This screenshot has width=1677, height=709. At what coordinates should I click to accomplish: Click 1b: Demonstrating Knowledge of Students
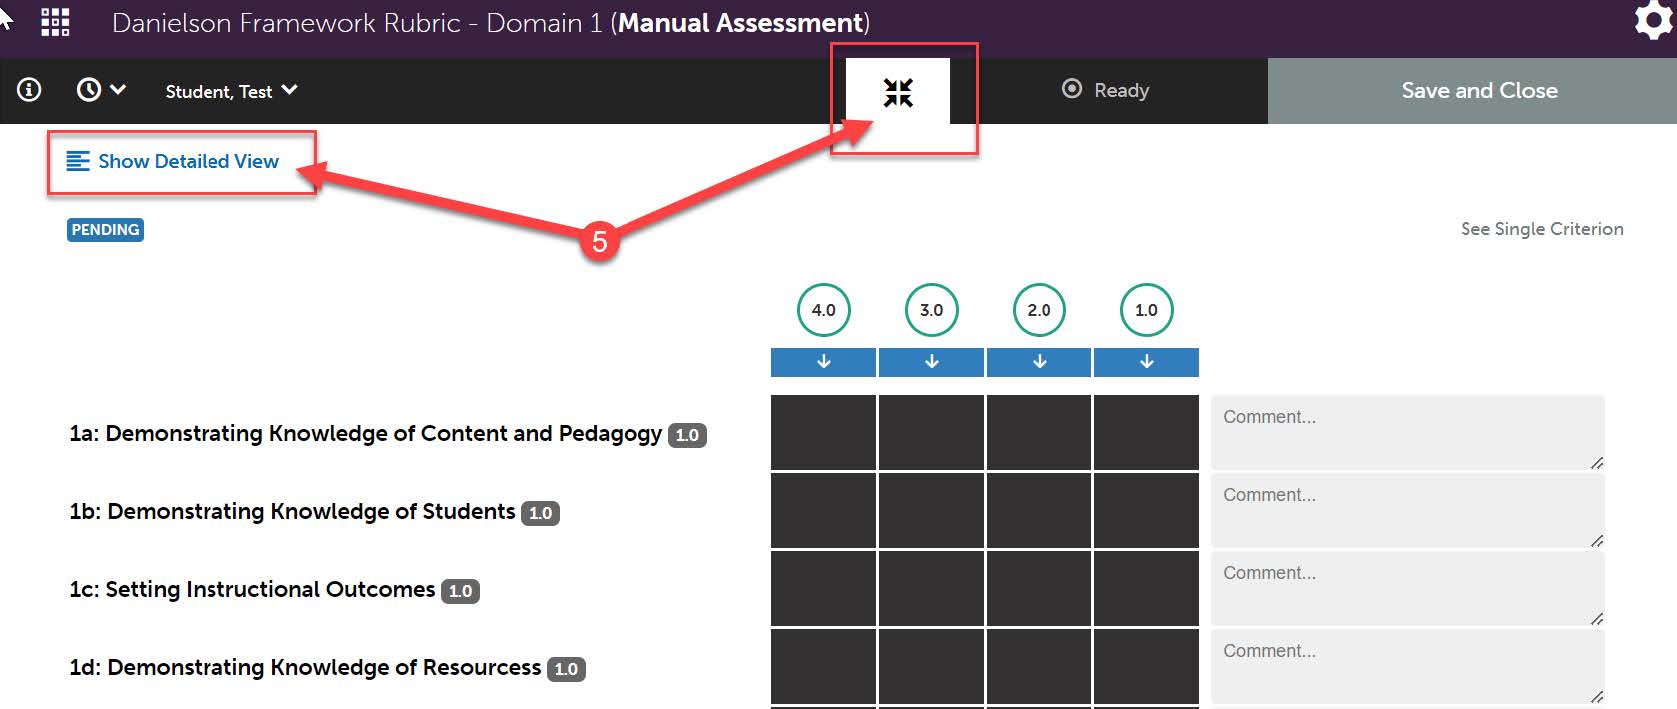coord(292,511)
